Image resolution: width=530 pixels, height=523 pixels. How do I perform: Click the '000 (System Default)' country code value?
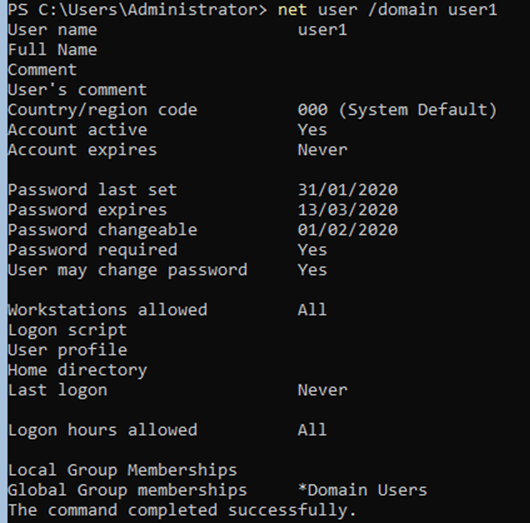(x=397, y=110)
